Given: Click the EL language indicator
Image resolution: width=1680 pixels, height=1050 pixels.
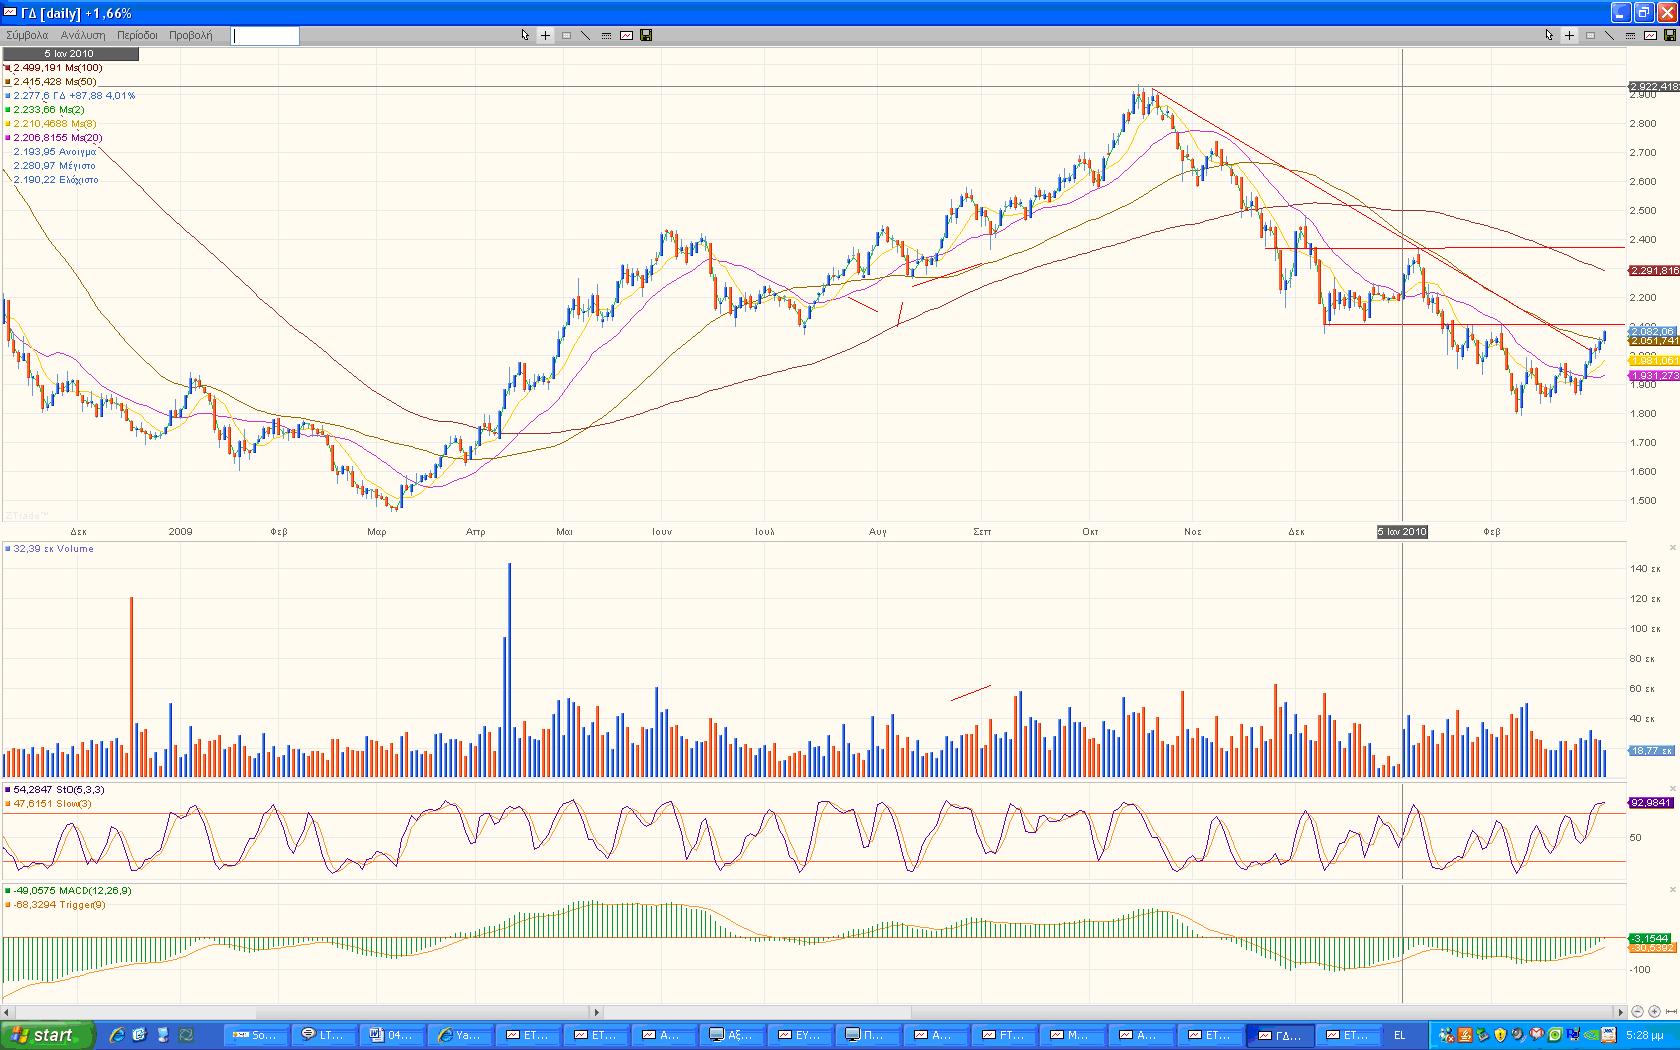Looking at the screenshot, I should coord(1399,1035).
